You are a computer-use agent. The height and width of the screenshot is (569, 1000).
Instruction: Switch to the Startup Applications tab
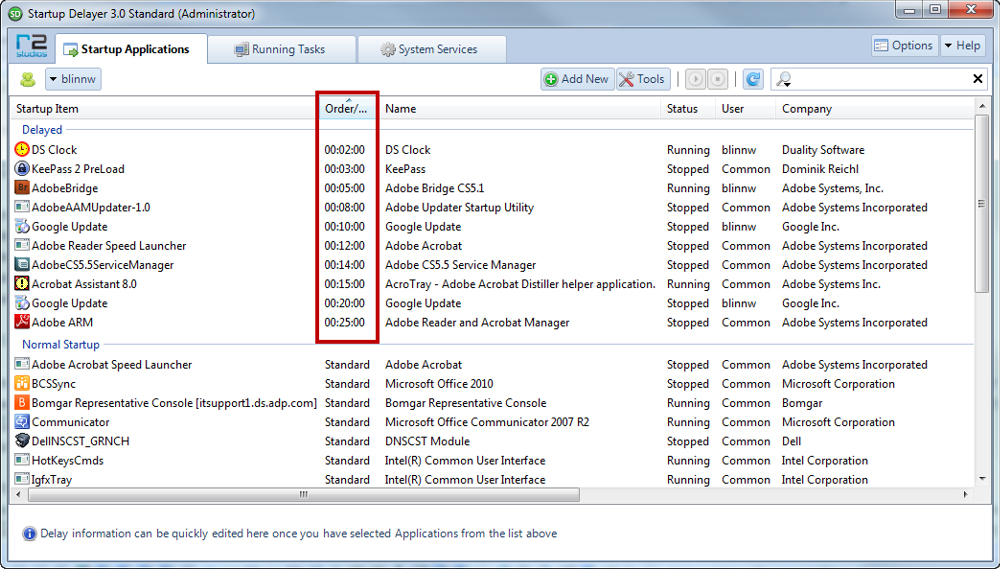click(131, 49)
